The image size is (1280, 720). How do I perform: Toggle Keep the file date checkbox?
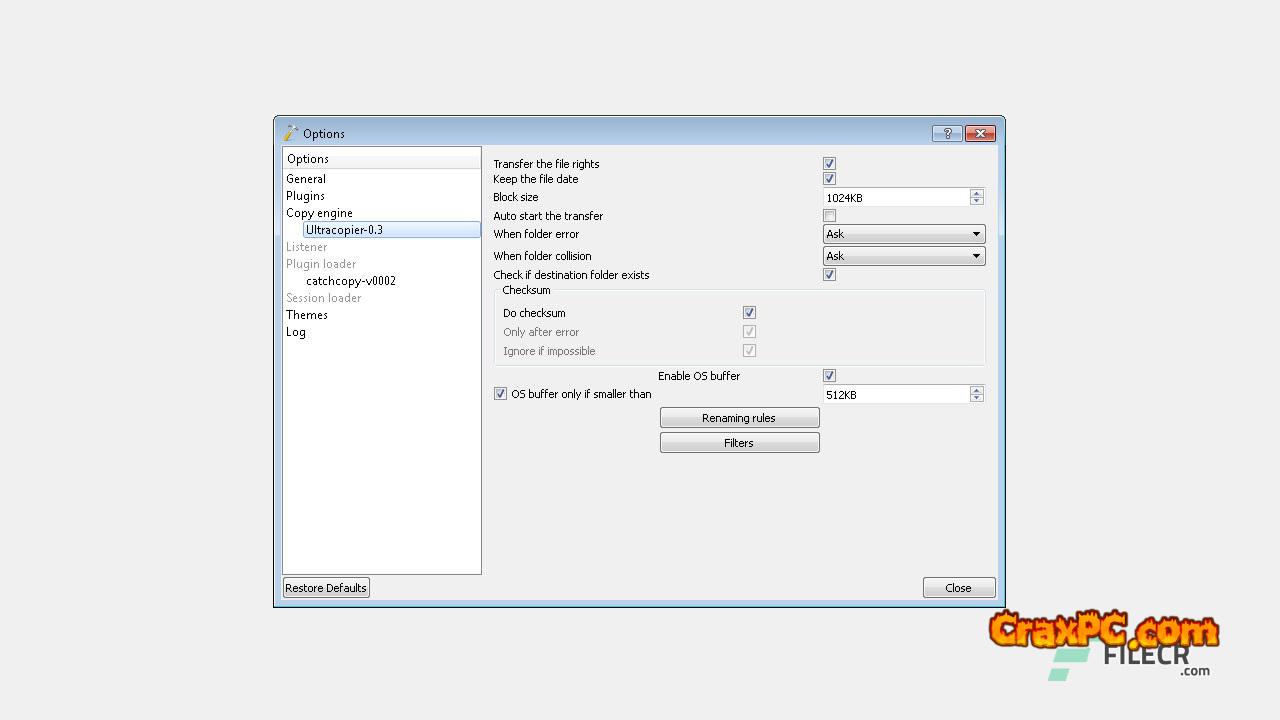coord(829,179)
